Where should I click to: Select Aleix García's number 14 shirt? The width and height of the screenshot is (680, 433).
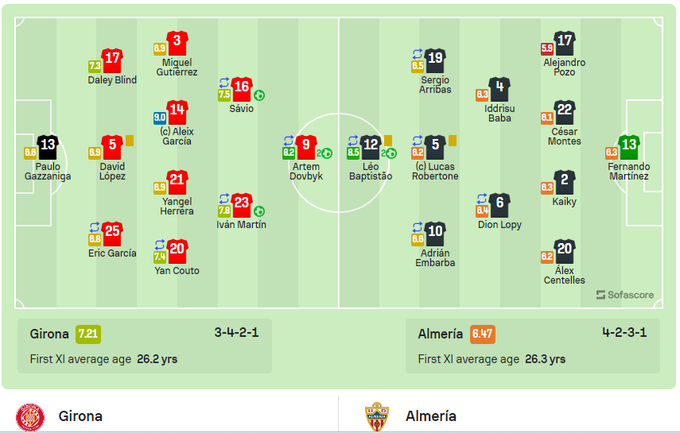[x=177, y=112]
